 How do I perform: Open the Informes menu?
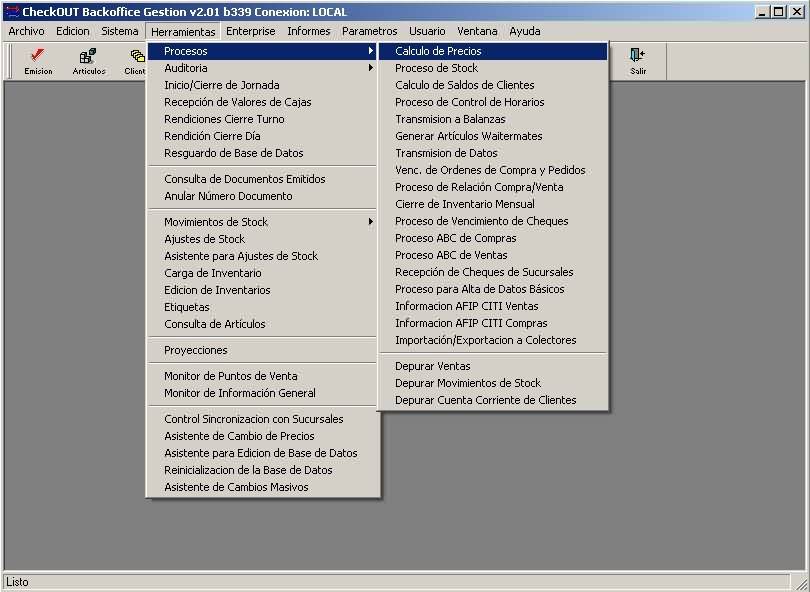308,31
